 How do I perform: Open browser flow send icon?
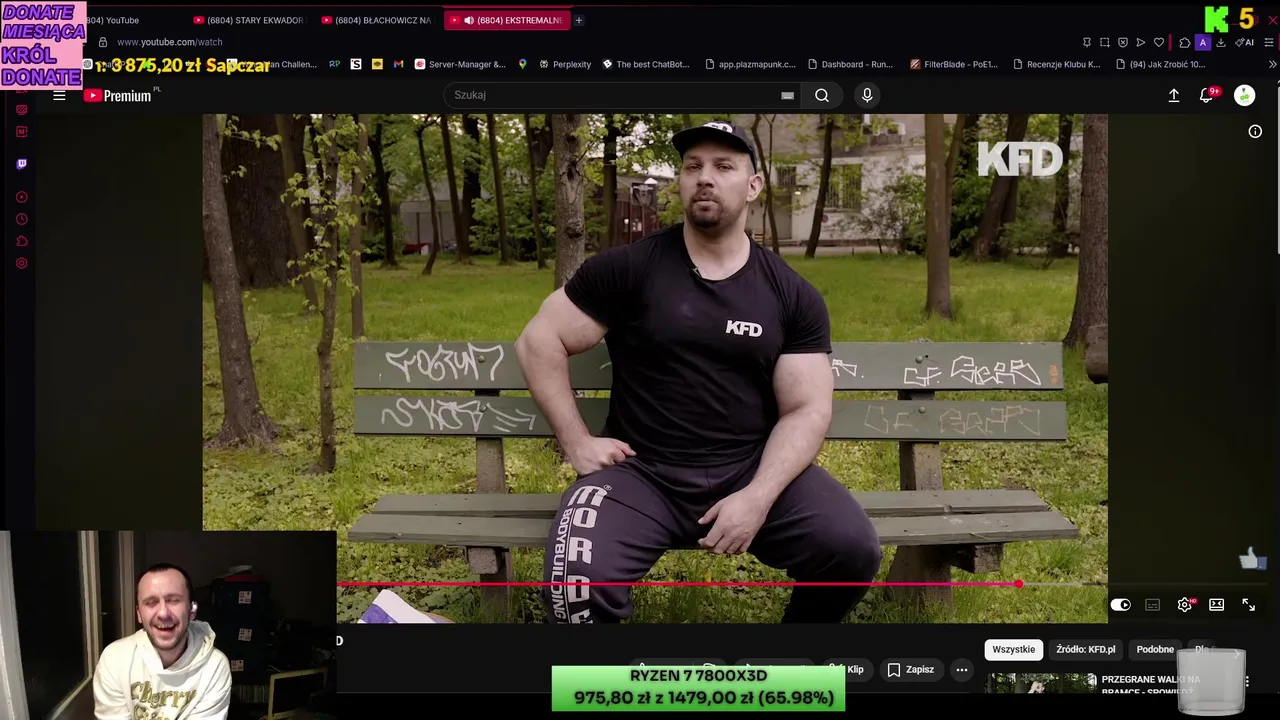tap(1141, 42)
